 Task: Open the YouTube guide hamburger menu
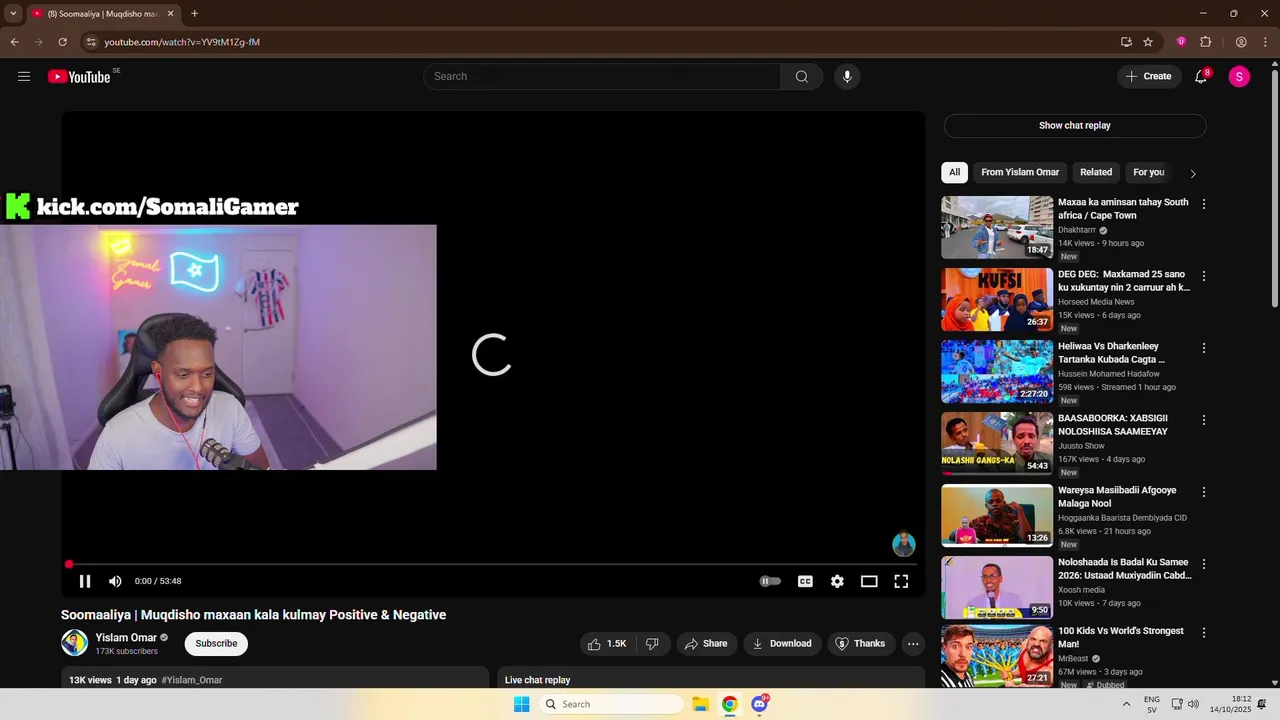(x=24, y=77)
